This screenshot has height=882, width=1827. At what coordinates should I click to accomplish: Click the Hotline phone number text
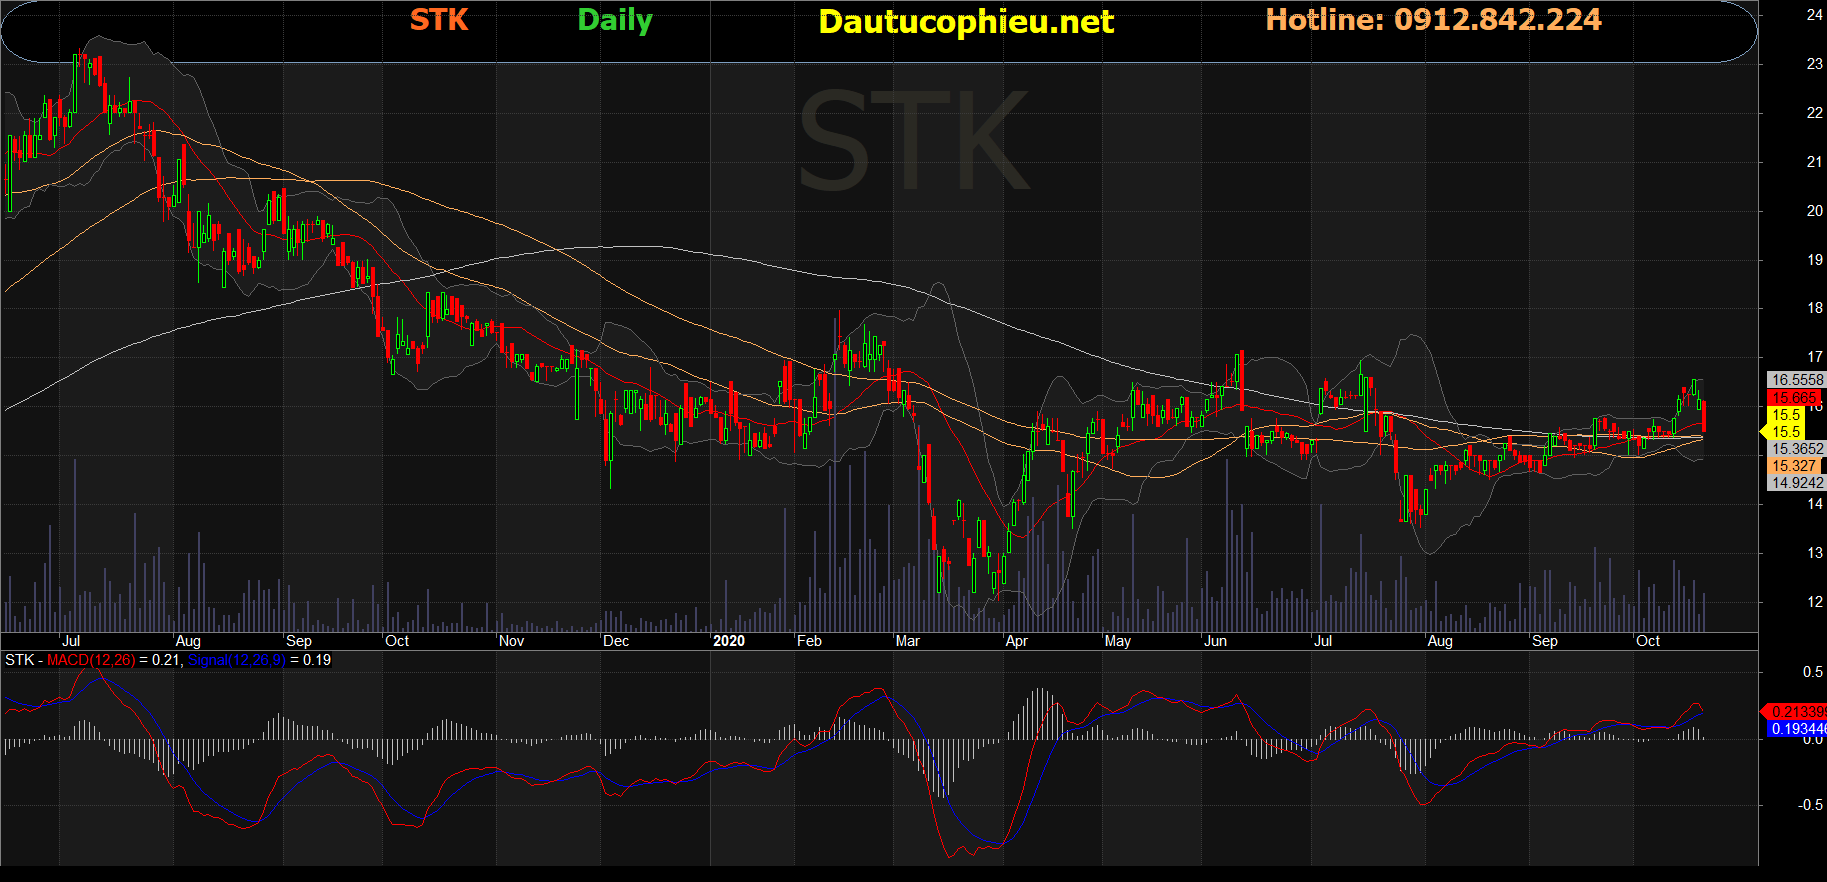pos(1432,20)
